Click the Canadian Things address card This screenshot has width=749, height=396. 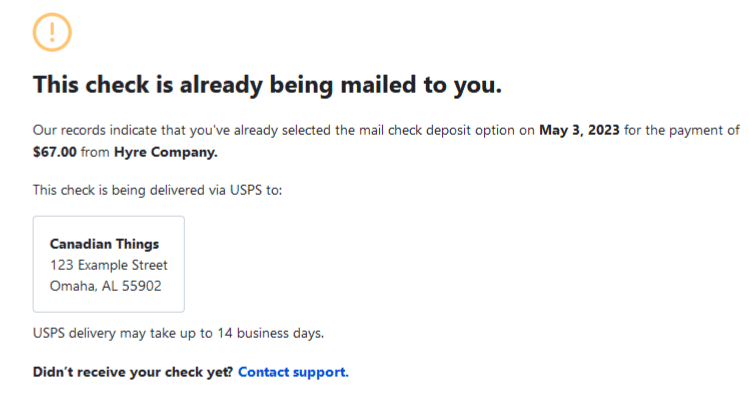(108, 264)
